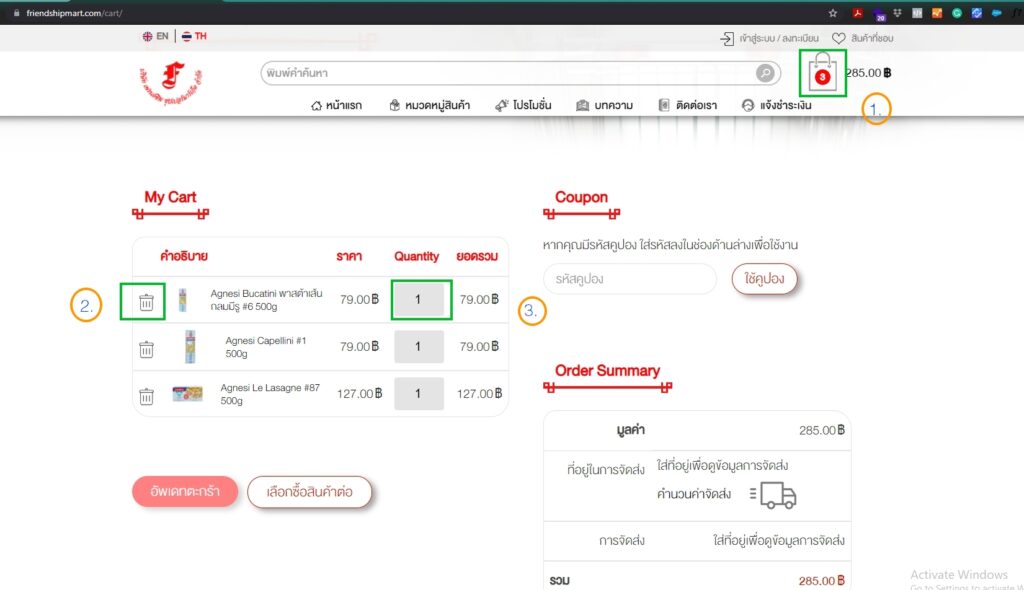Open the wishlist heart icon
The width and height of the screenshot is (1024, 590).
coord(838,38)
